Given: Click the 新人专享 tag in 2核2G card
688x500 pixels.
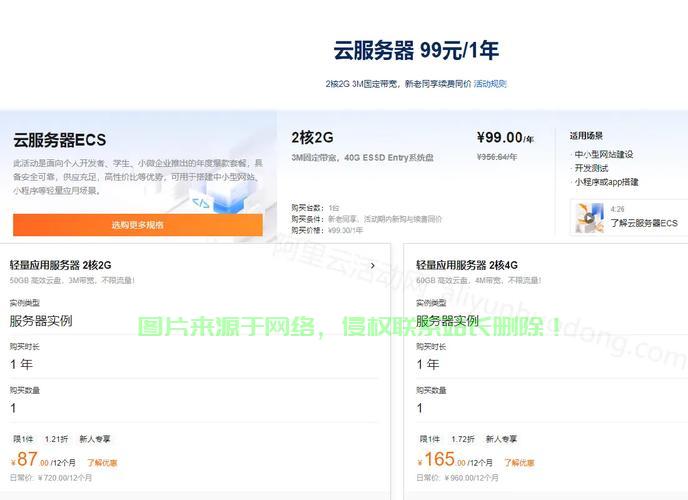Looking at the screenshot, I should [95, 439].
